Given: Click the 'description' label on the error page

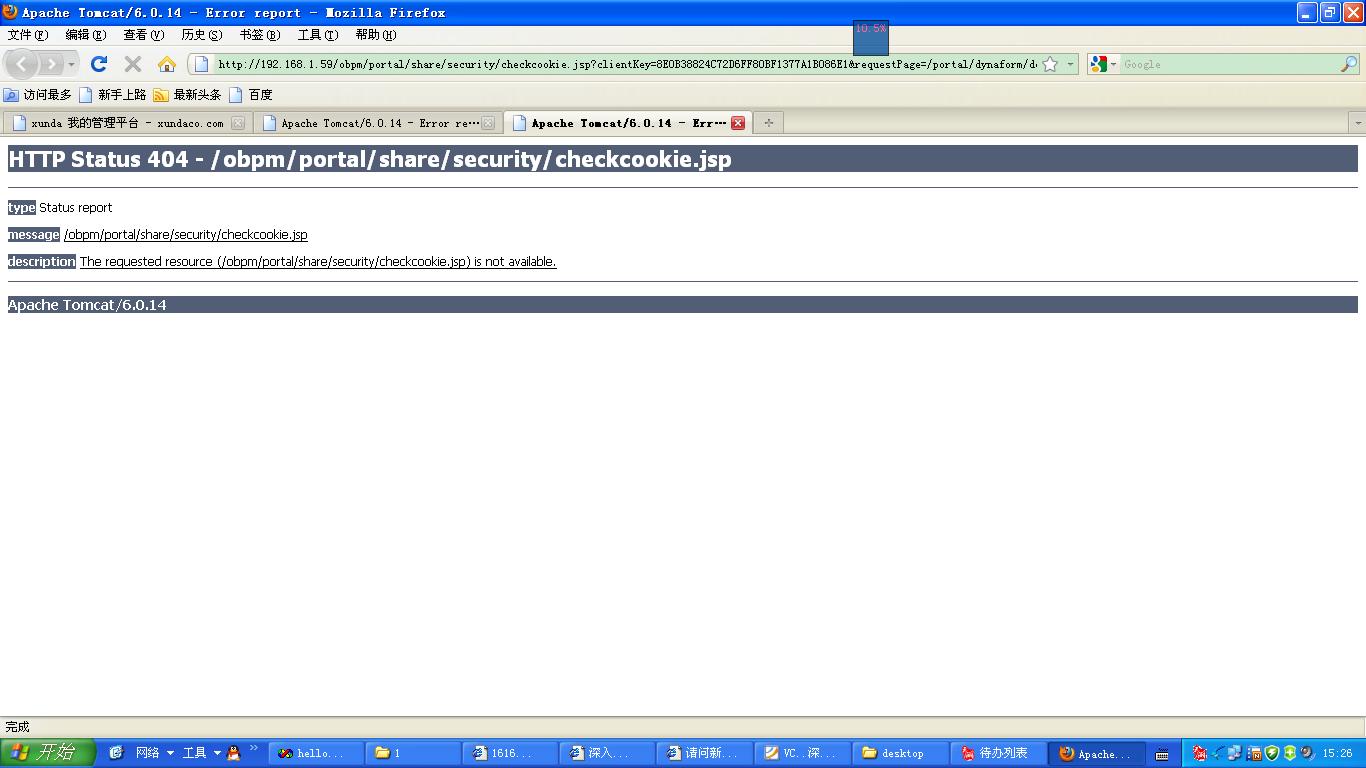Looking at the screenshot, I should tap(42, 261).
